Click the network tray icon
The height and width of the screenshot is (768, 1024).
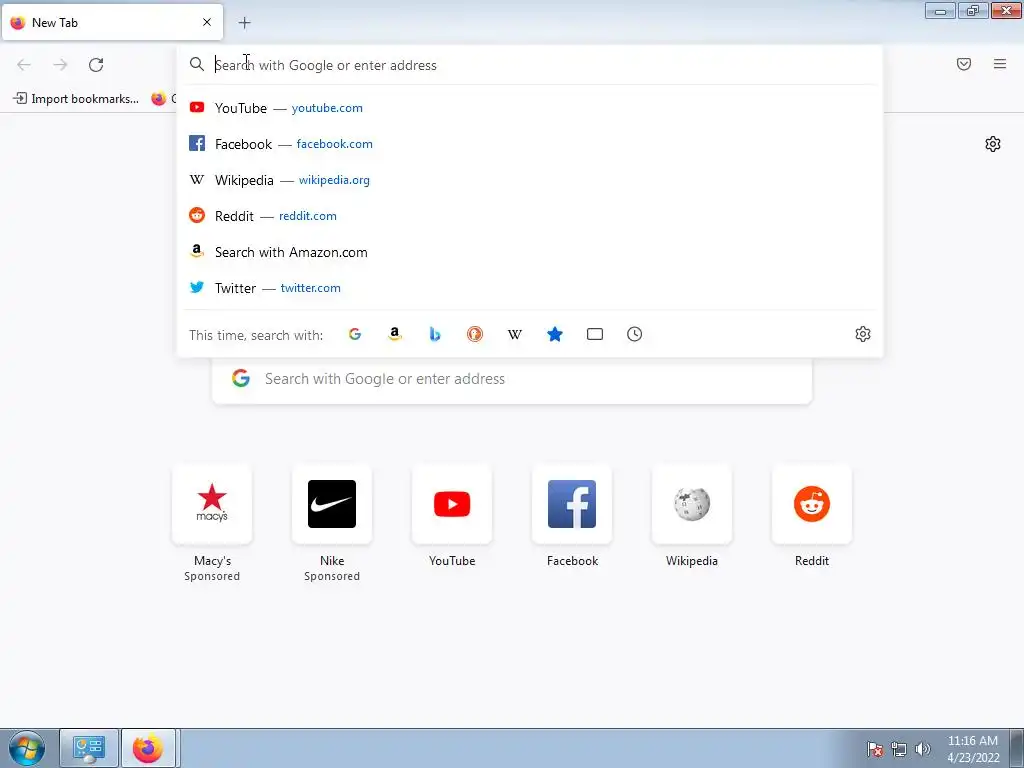899,749
